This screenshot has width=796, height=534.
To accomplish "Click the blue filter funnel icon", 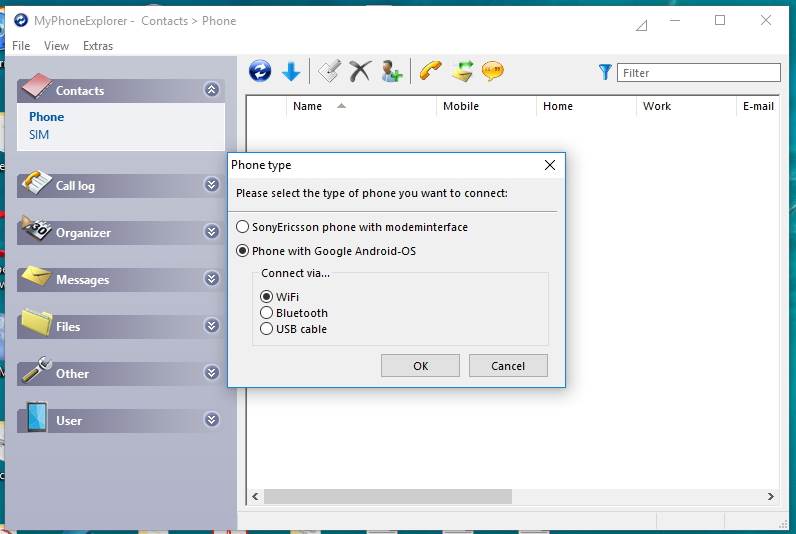I will click(605, 72).
